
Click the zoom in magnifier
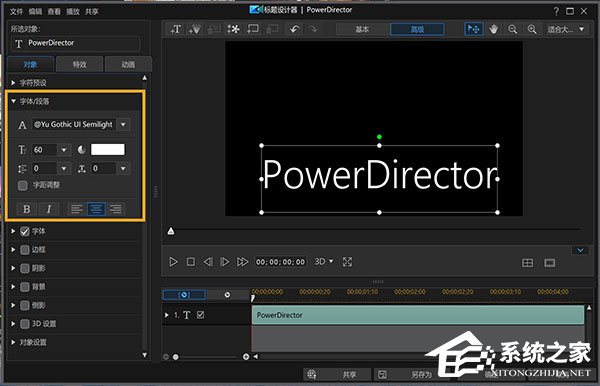[x=532, y=29]
